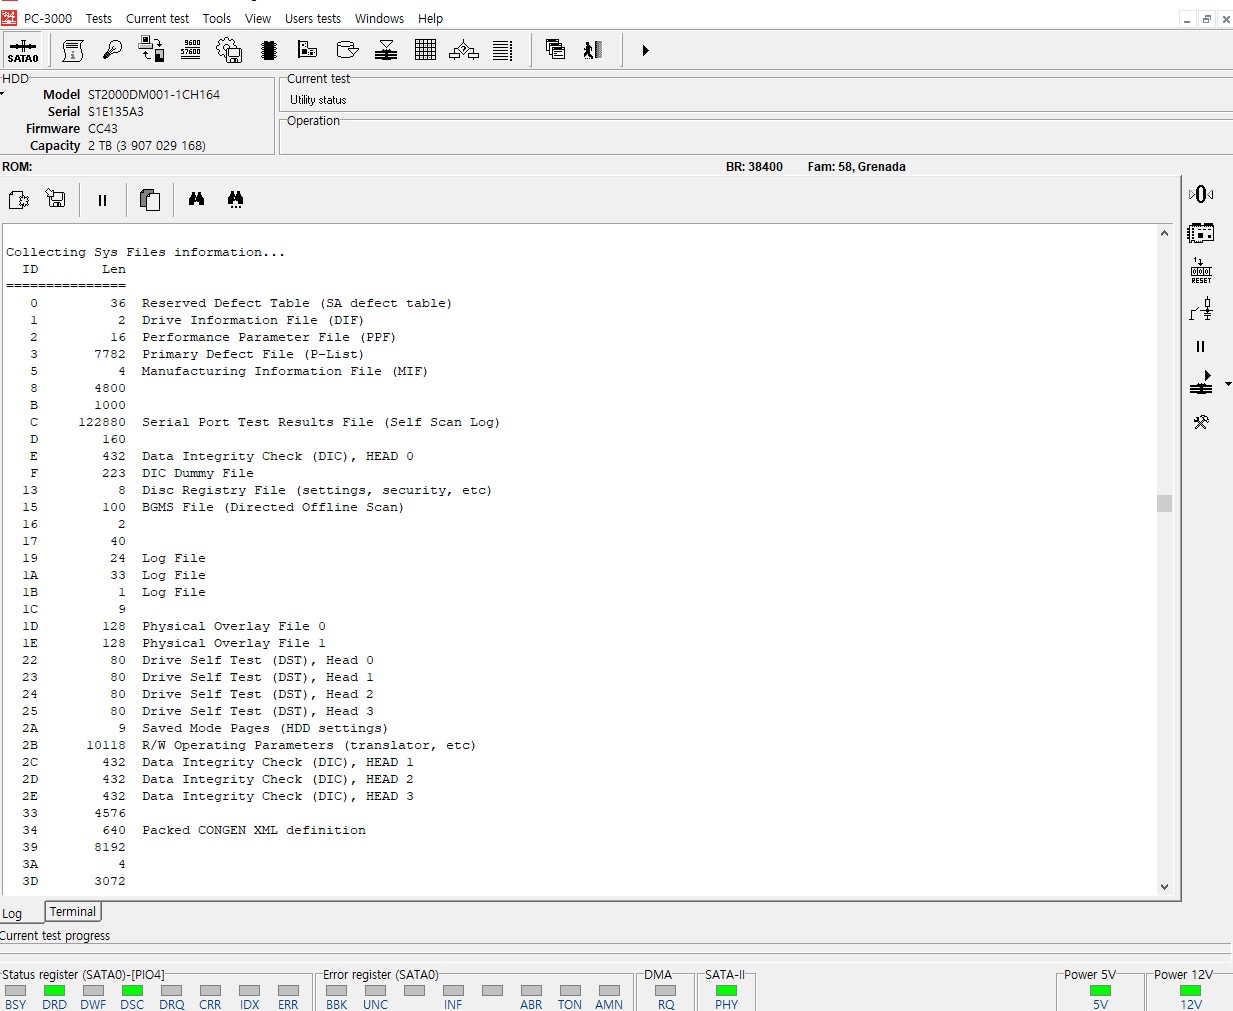Image resolution: width=1233 pixels, height=1011 pixels.
Task: Click the 'Packed CONGEN XML definition' log row
Action: coord(254,830)
